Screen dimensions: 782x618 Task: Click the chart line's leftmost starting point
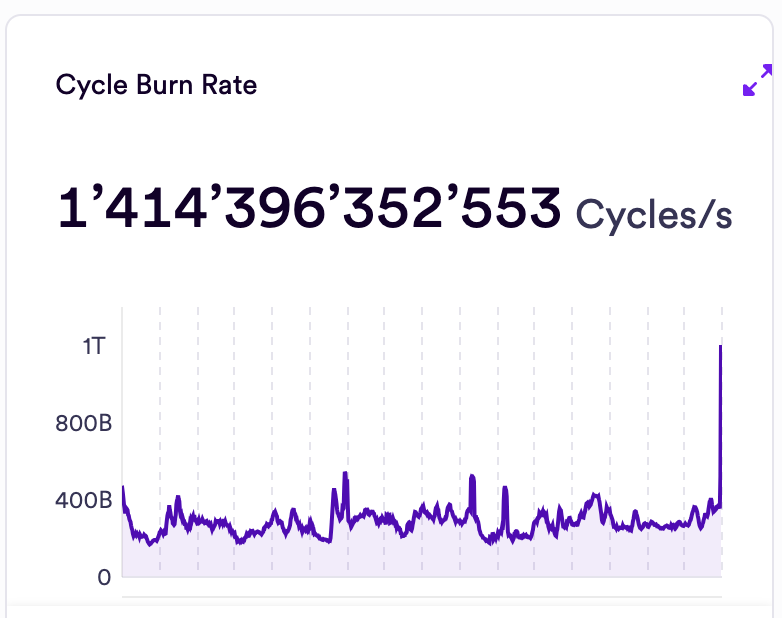[123, 488]
